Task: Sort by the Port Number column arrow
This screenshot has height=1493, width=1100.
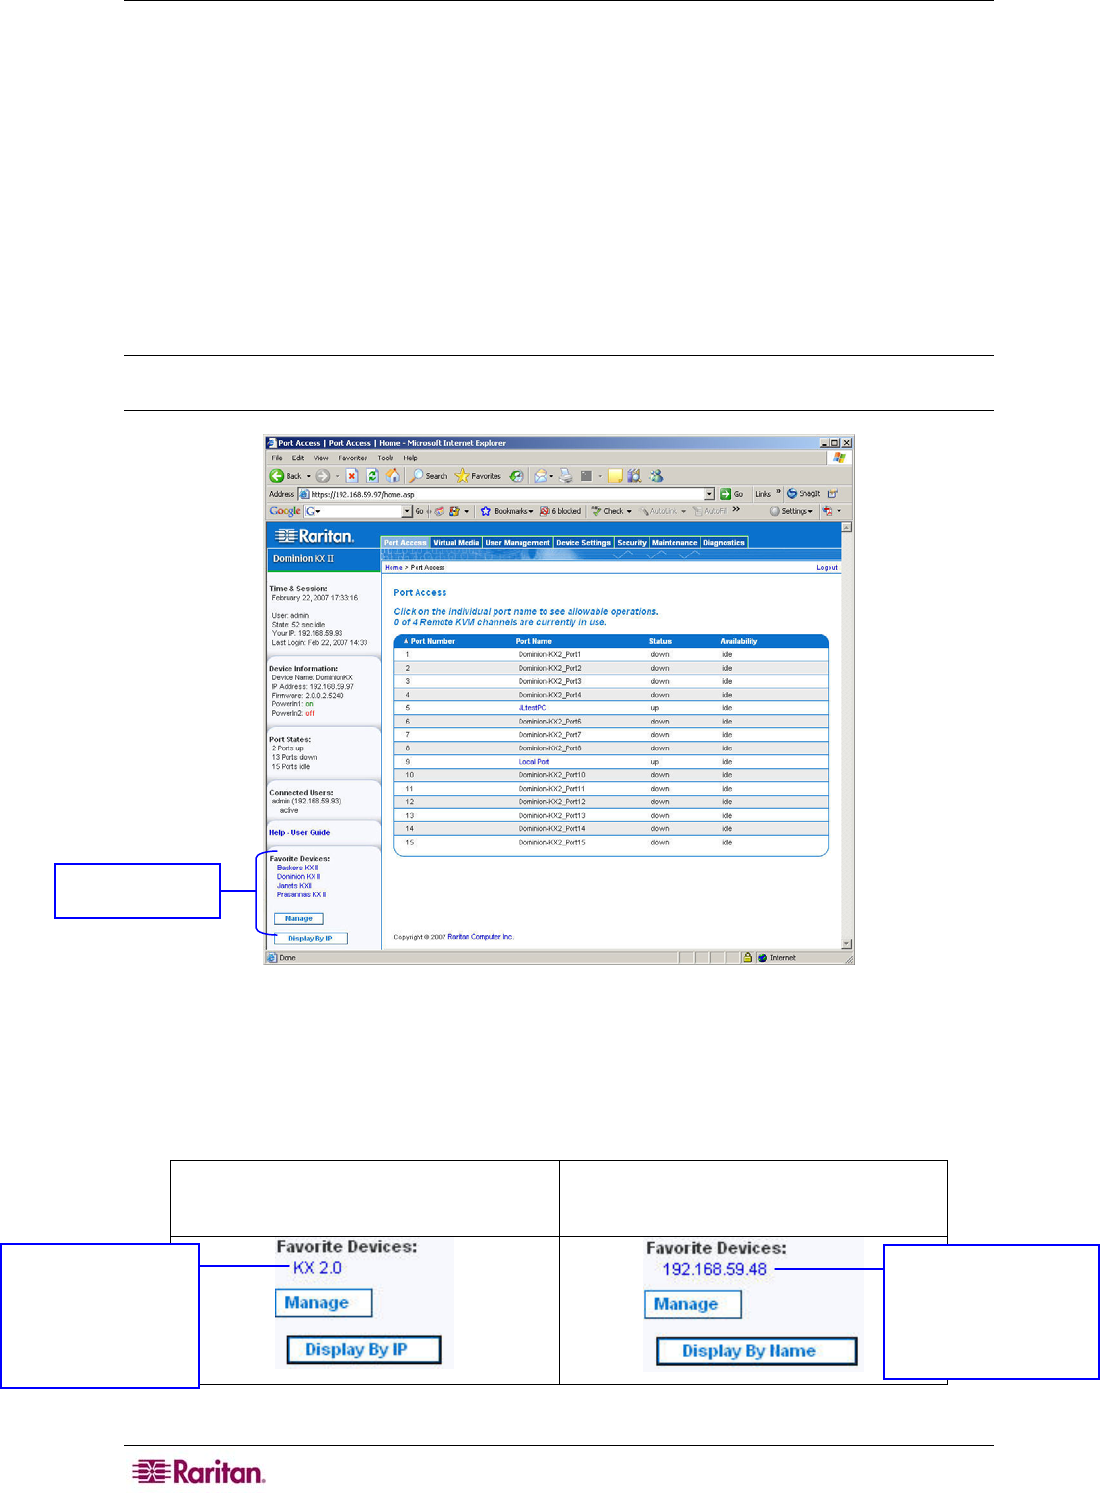Action: pos(406,641)
